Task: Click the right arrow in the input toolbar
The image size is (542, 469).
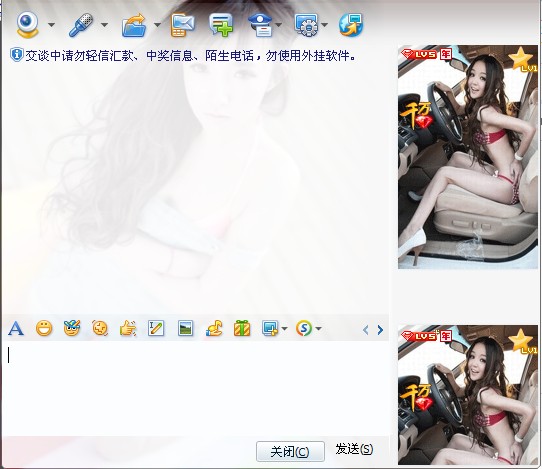Action: (380, 330)
